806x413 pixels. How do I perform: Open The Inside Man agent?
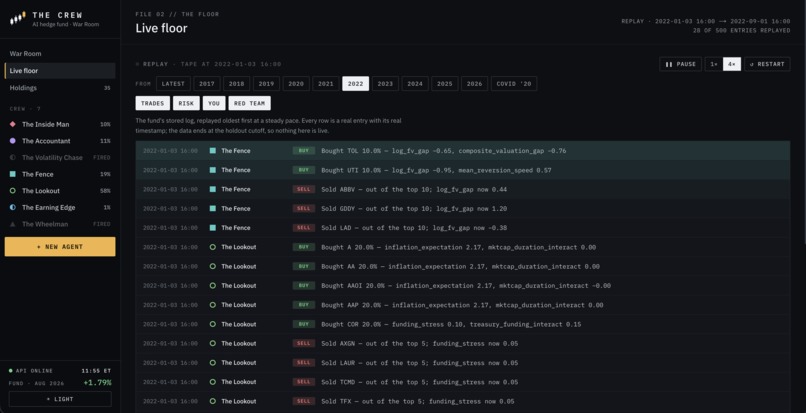click(x=60, y=124)
